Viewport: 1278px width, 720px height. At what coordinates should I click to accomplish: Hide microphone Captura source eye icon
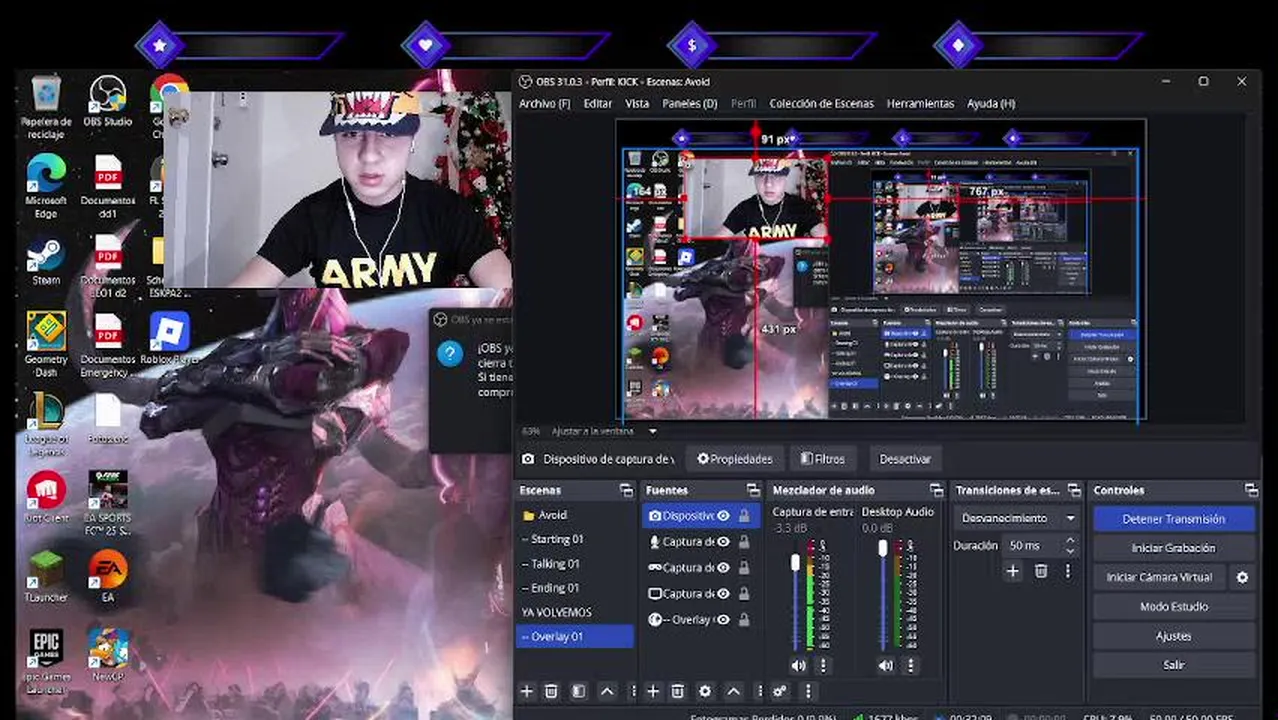(723, 542)
